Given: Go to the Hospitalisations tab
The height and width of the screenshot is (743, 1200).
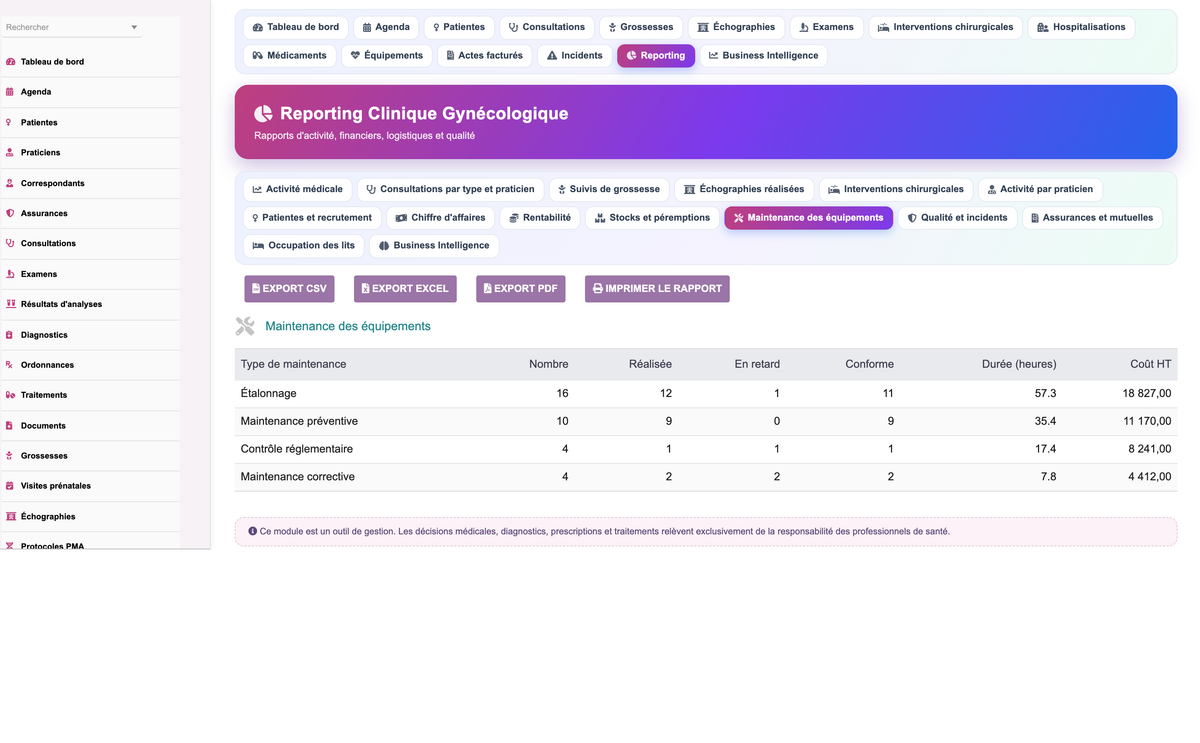Looking at the screenshot, I should 1081,27.
